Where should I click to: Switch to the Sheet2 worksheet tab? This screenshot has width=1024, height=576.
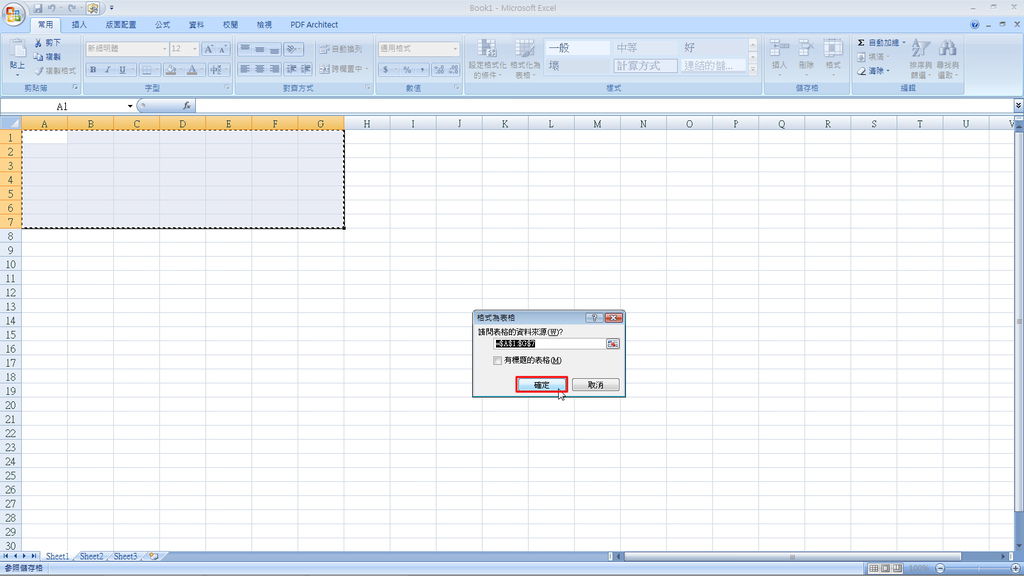point(91,556)
